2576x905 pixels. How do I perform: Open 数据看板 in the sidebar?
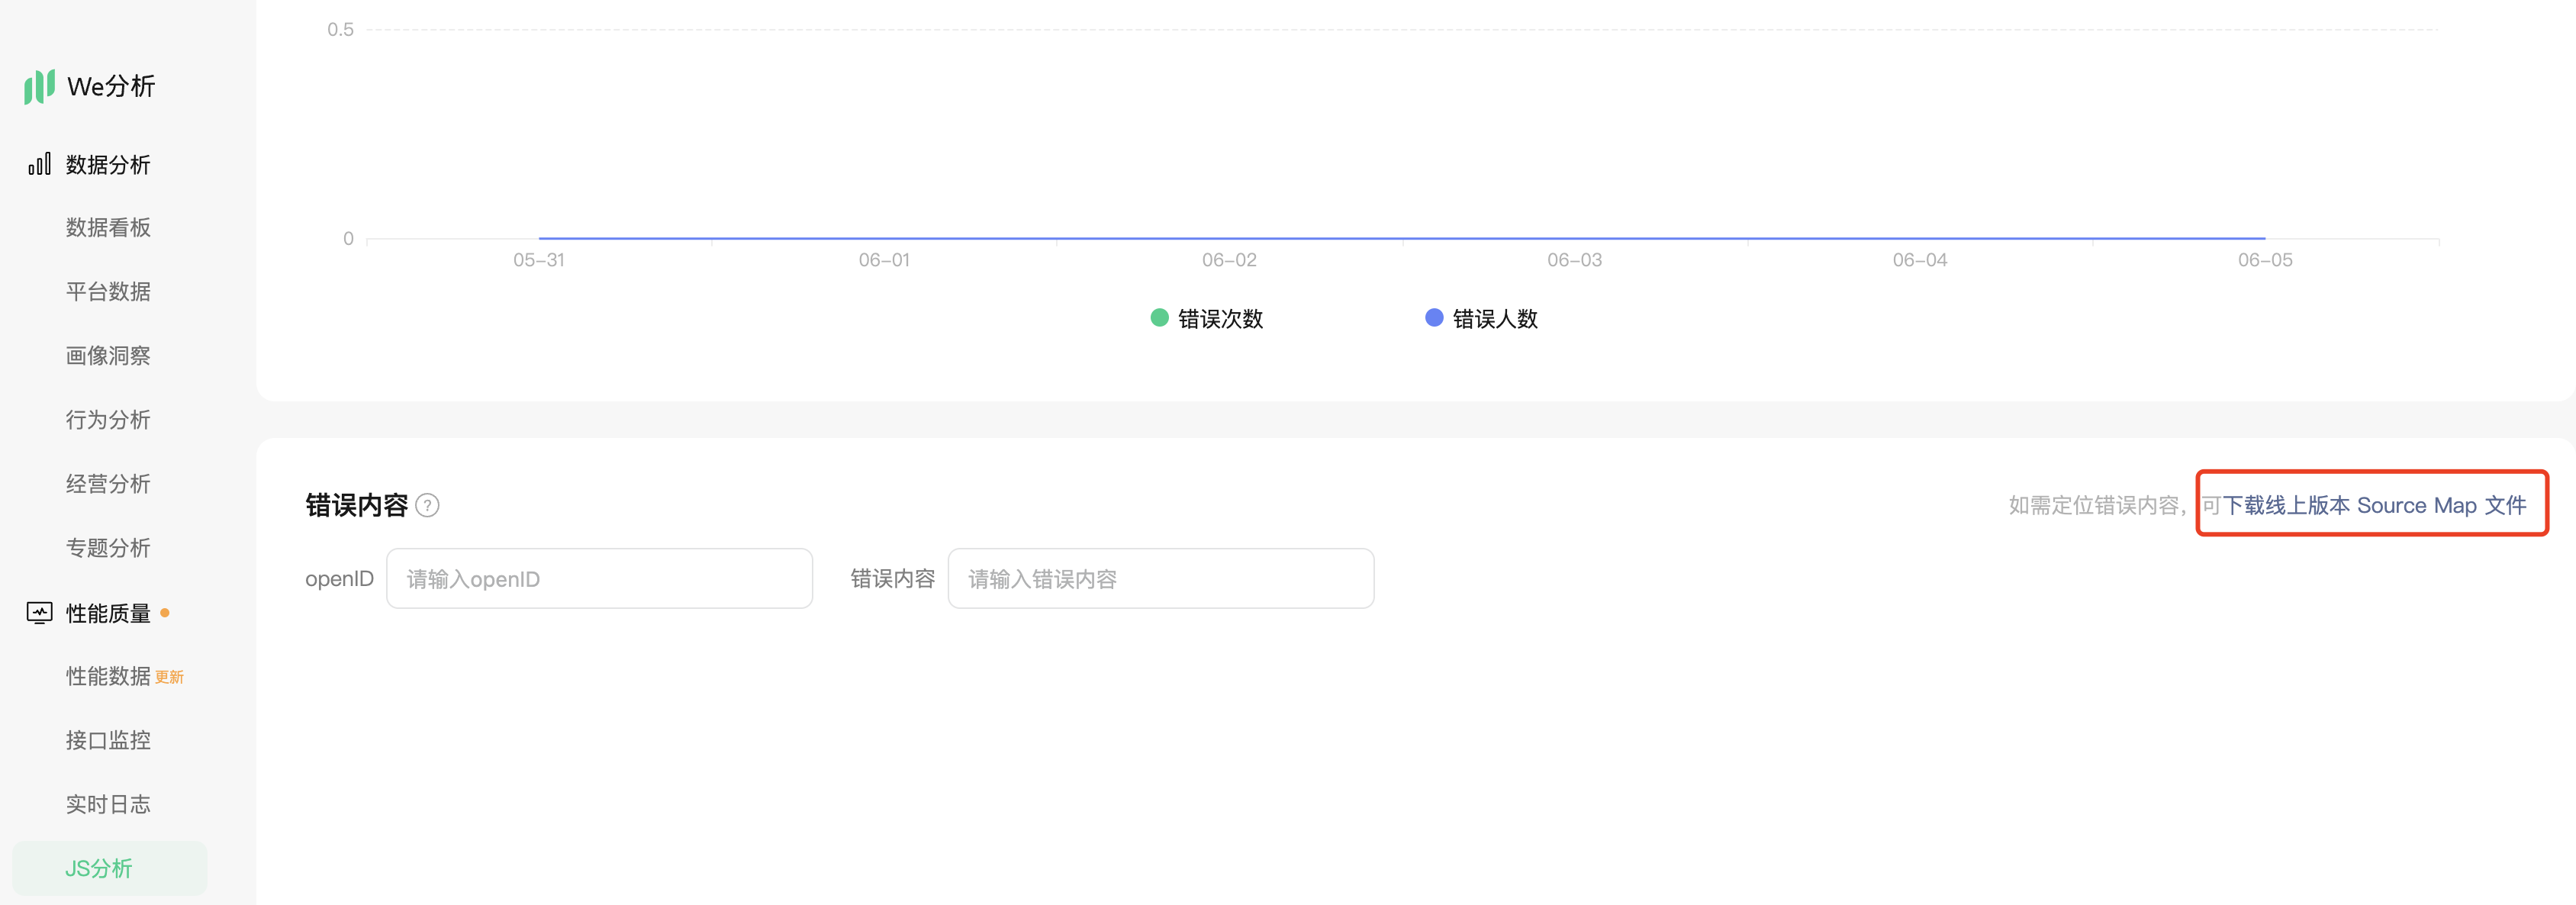[x=108, y=228]
